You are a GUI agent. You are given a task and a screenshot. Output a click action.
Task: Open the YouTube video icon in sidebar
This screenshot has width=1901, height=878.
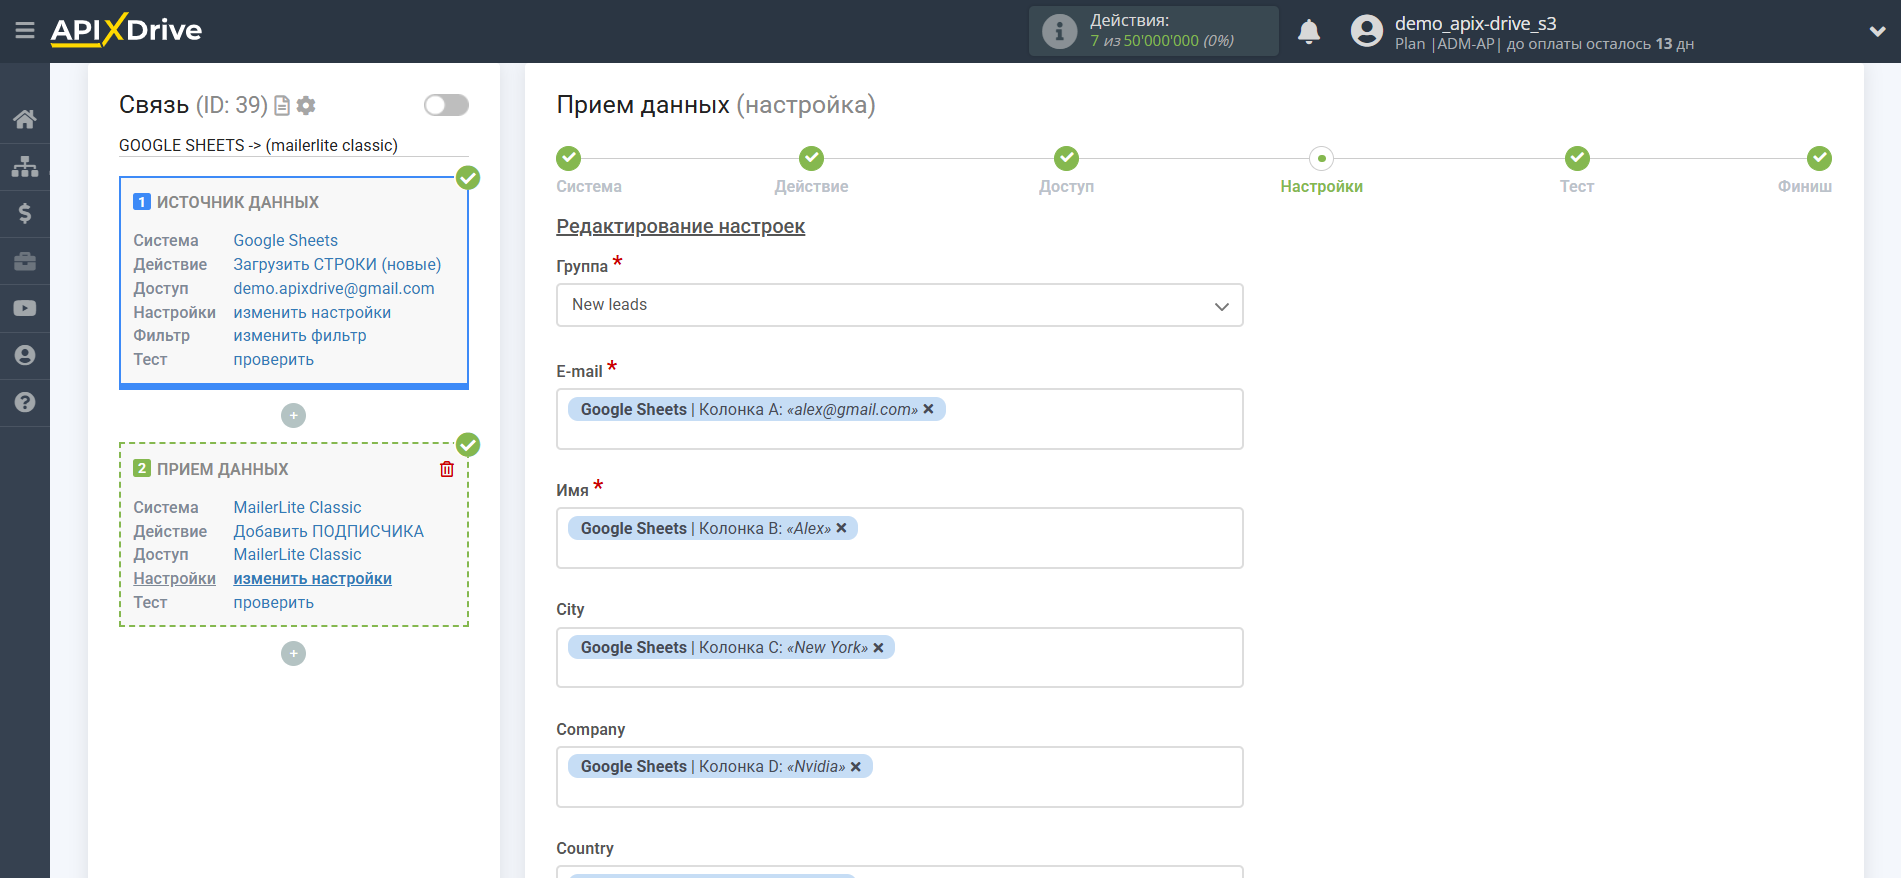(x=25, y=308)
